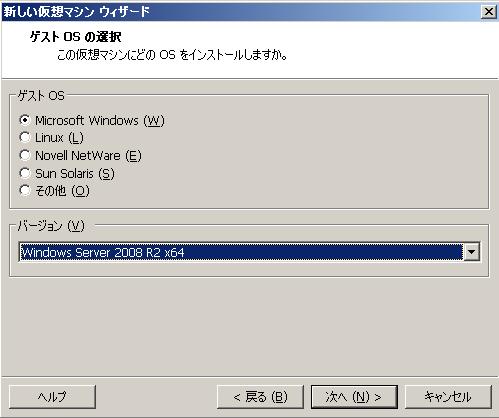The width and height of the screenshot is (499, 418).
Task: Click the Linux (L) label text
Action: [59, 138]
